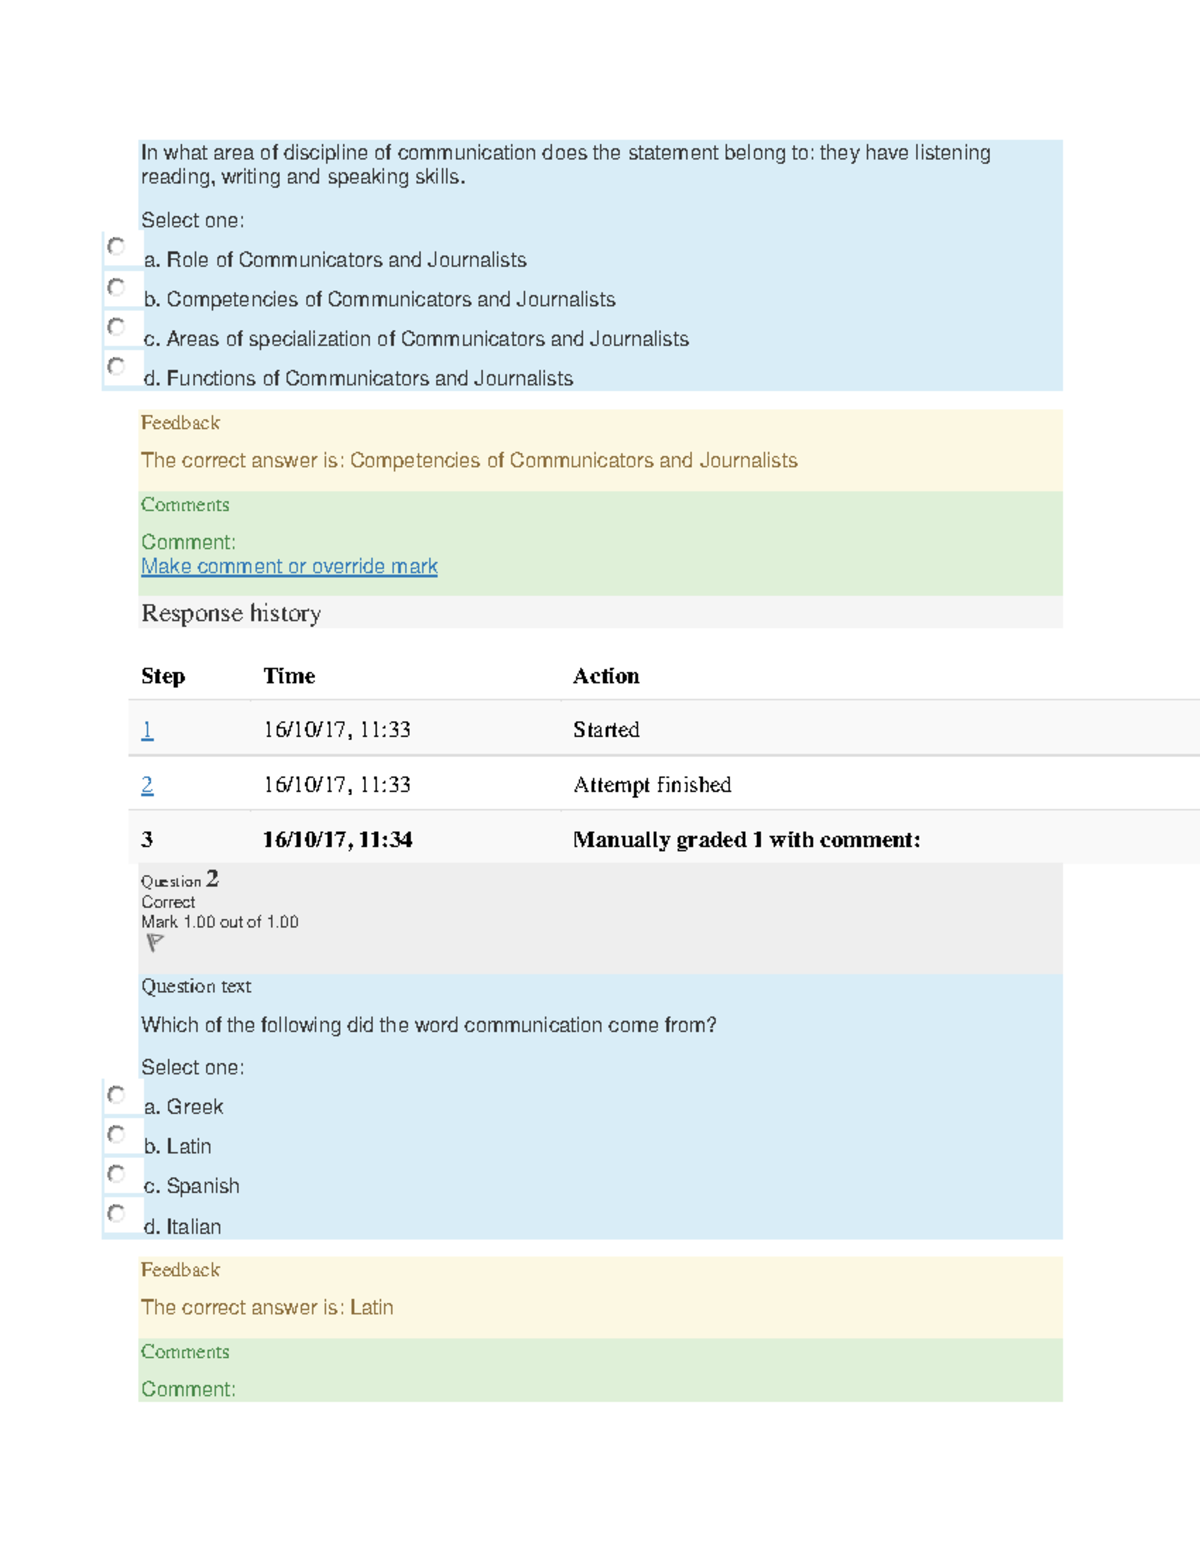Click 'Manually graded 1 with comment:' action text
Screen dimensions: 1200x1553
(746, 840)
